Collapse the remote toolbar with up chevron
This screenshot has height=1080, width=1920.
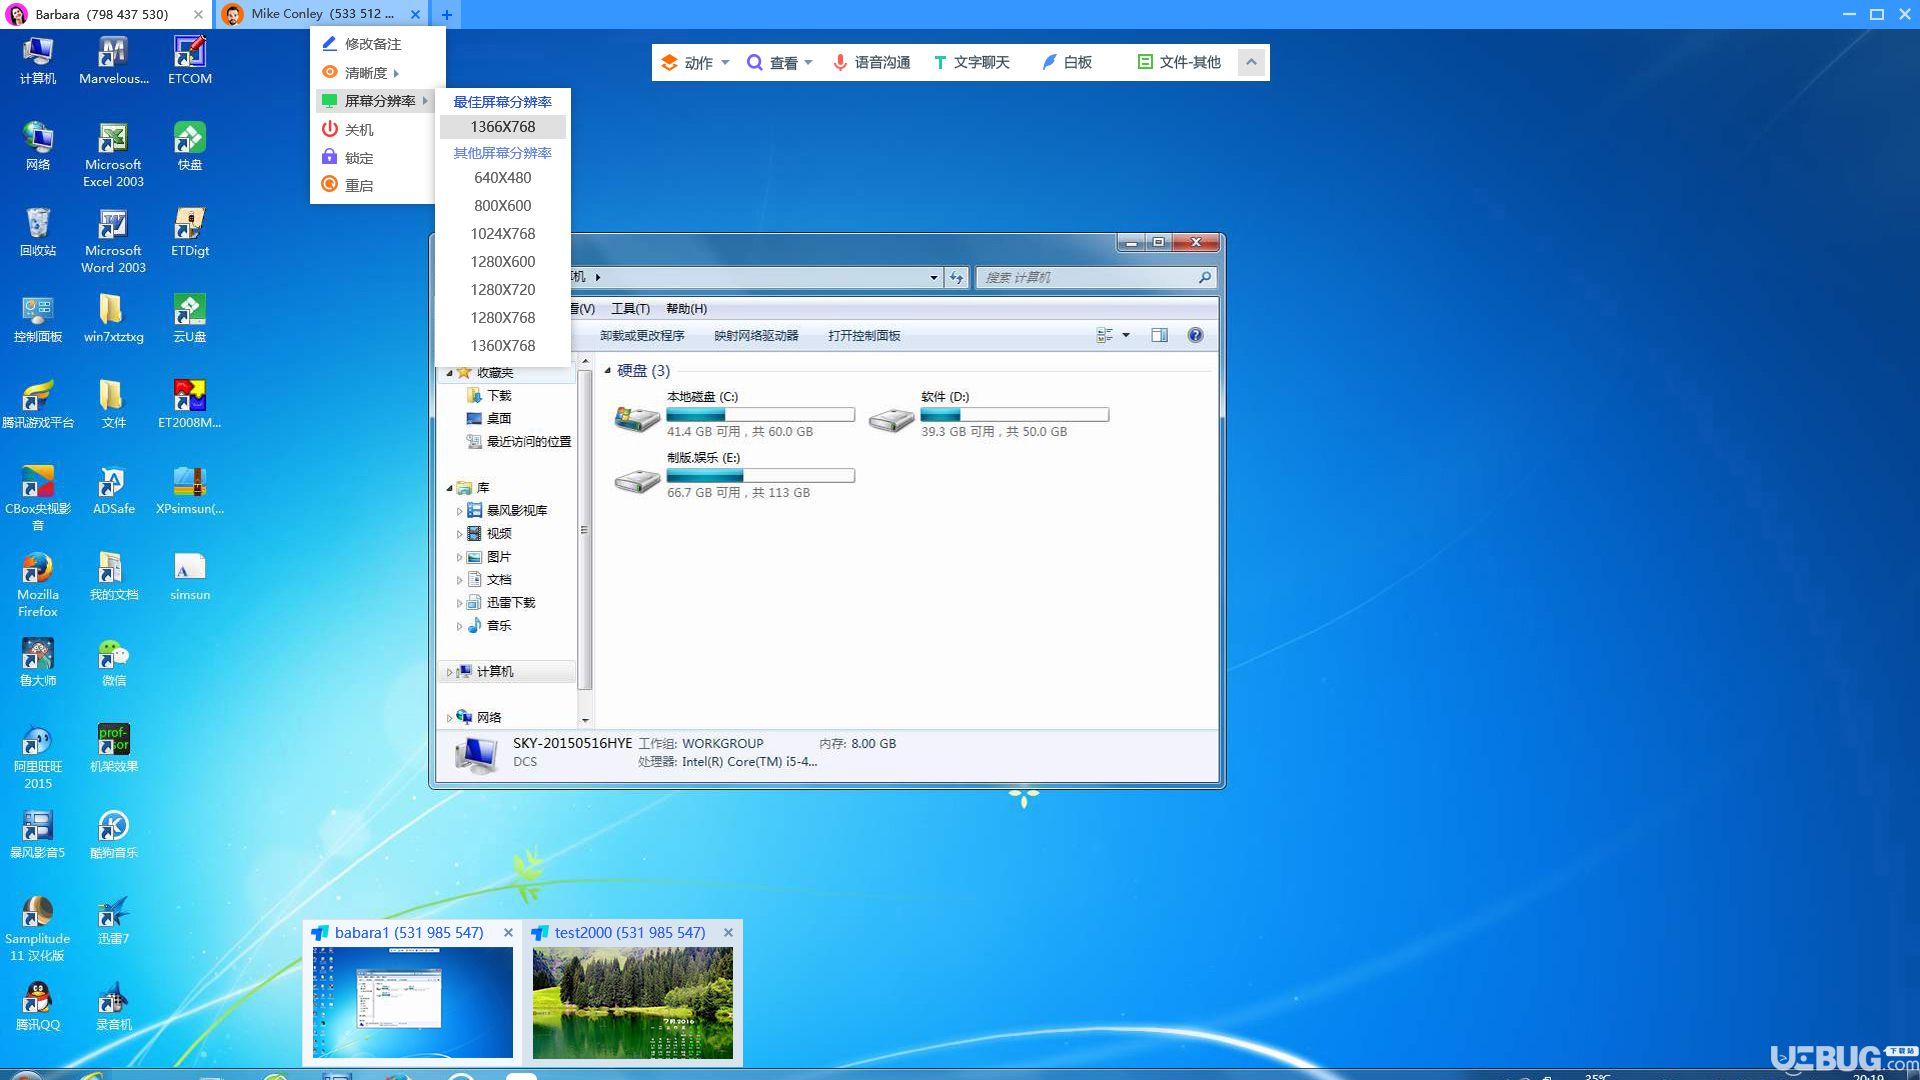click(1251, 62)
